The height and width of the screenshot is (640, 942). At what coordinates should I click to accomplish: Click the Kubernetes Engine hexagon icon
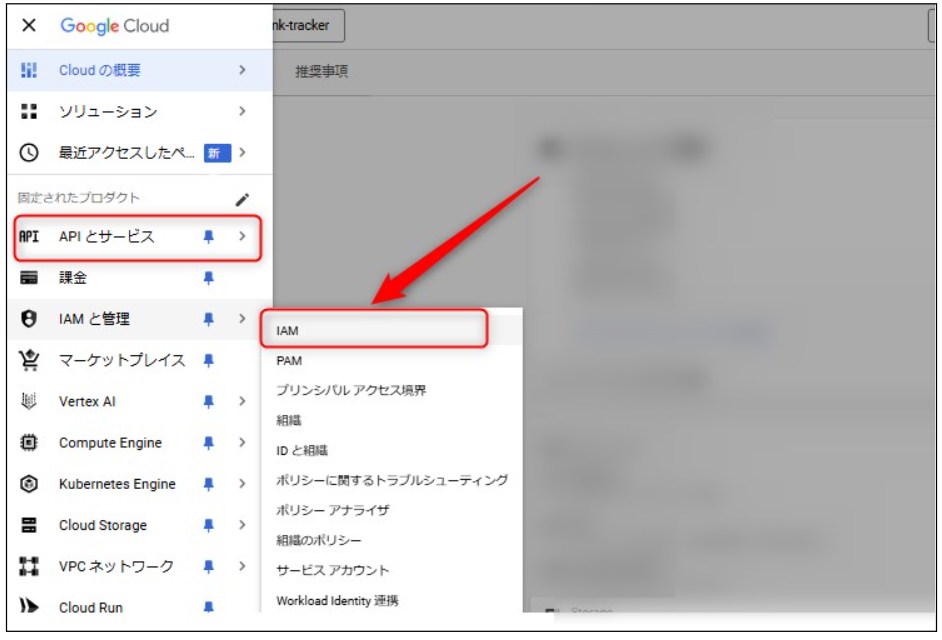[x=28, y=484]
